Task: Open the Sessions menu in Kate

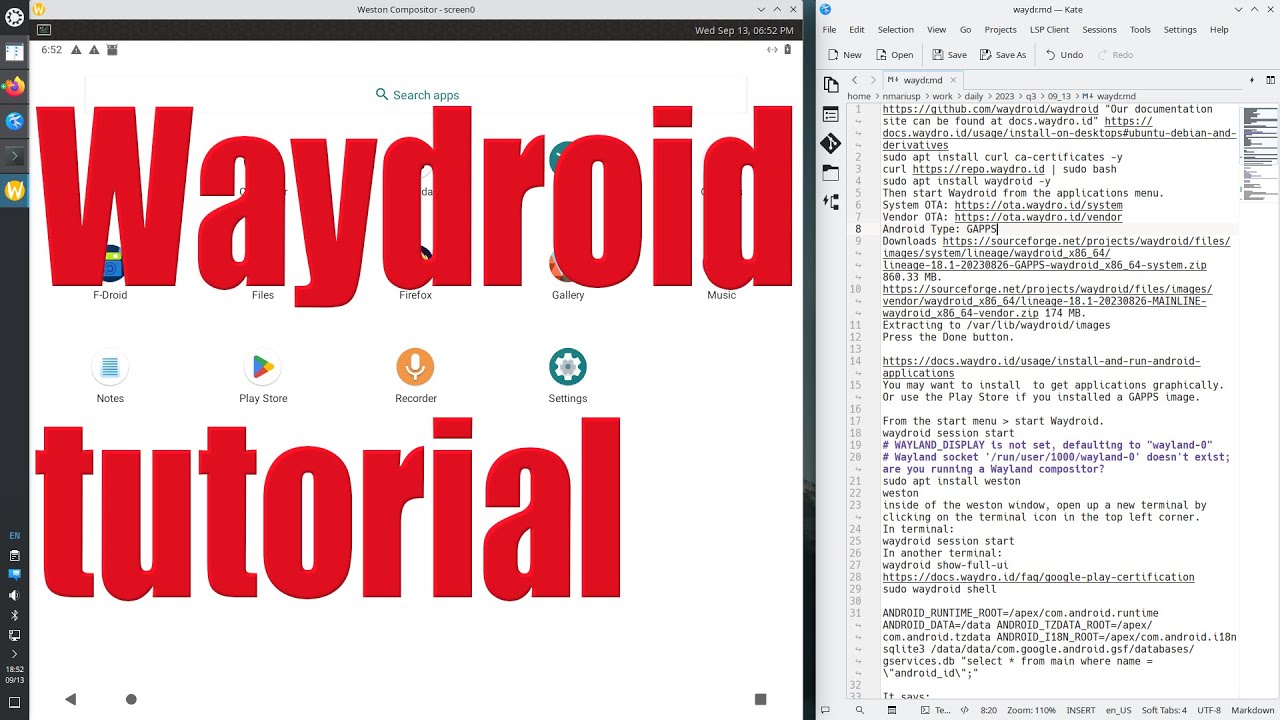Action: pos(1099,30)
